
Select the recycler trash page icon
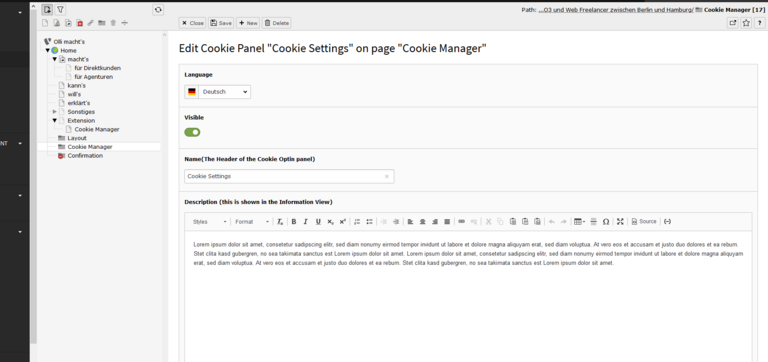113,23
